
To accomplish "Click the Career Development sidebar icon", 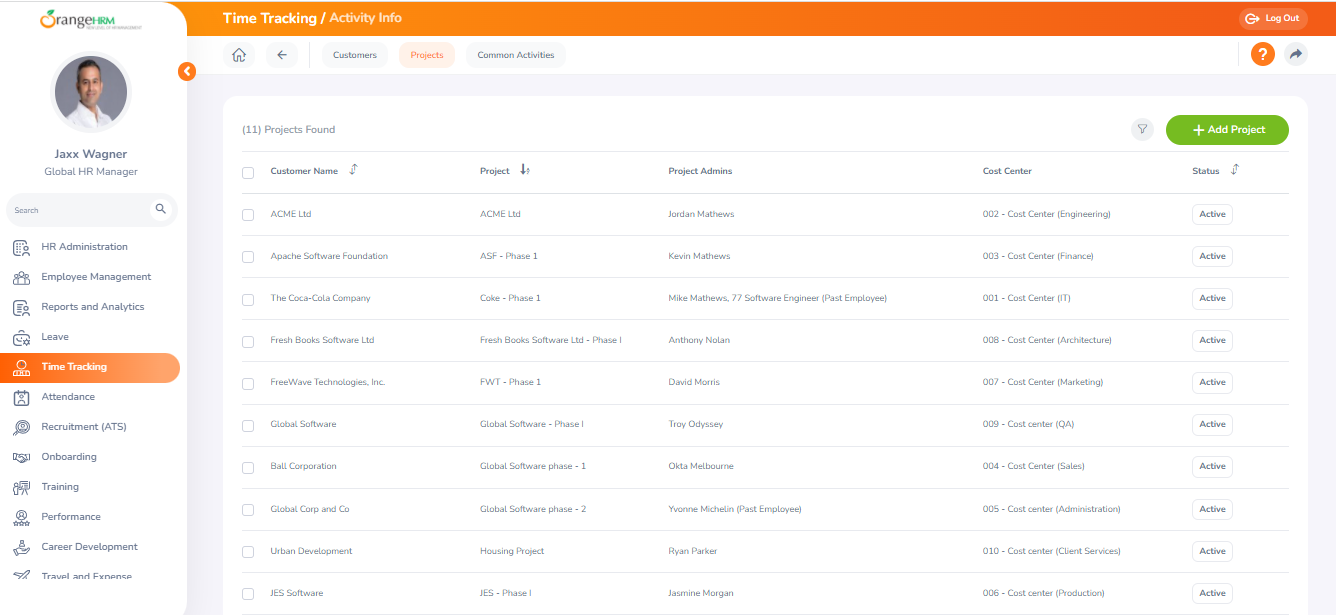I will pos(21,547).
